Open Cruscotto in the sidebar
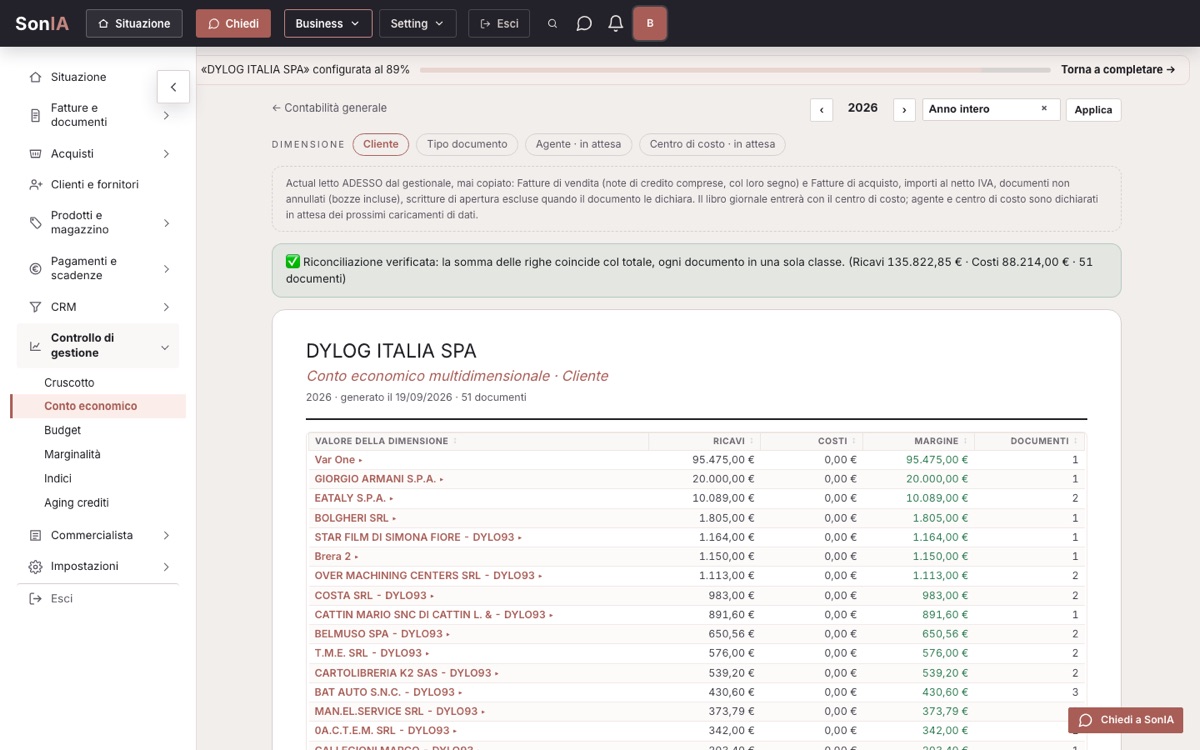This screenshot has width=1200, height=750. (70, 383)
